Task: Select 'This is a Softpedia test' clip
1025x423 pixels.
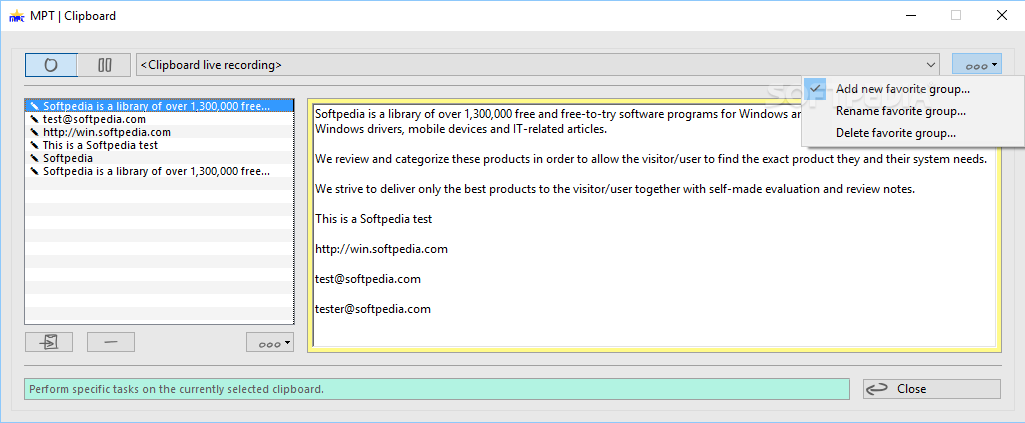Action: pyautogui.click(x=160, y=145)
